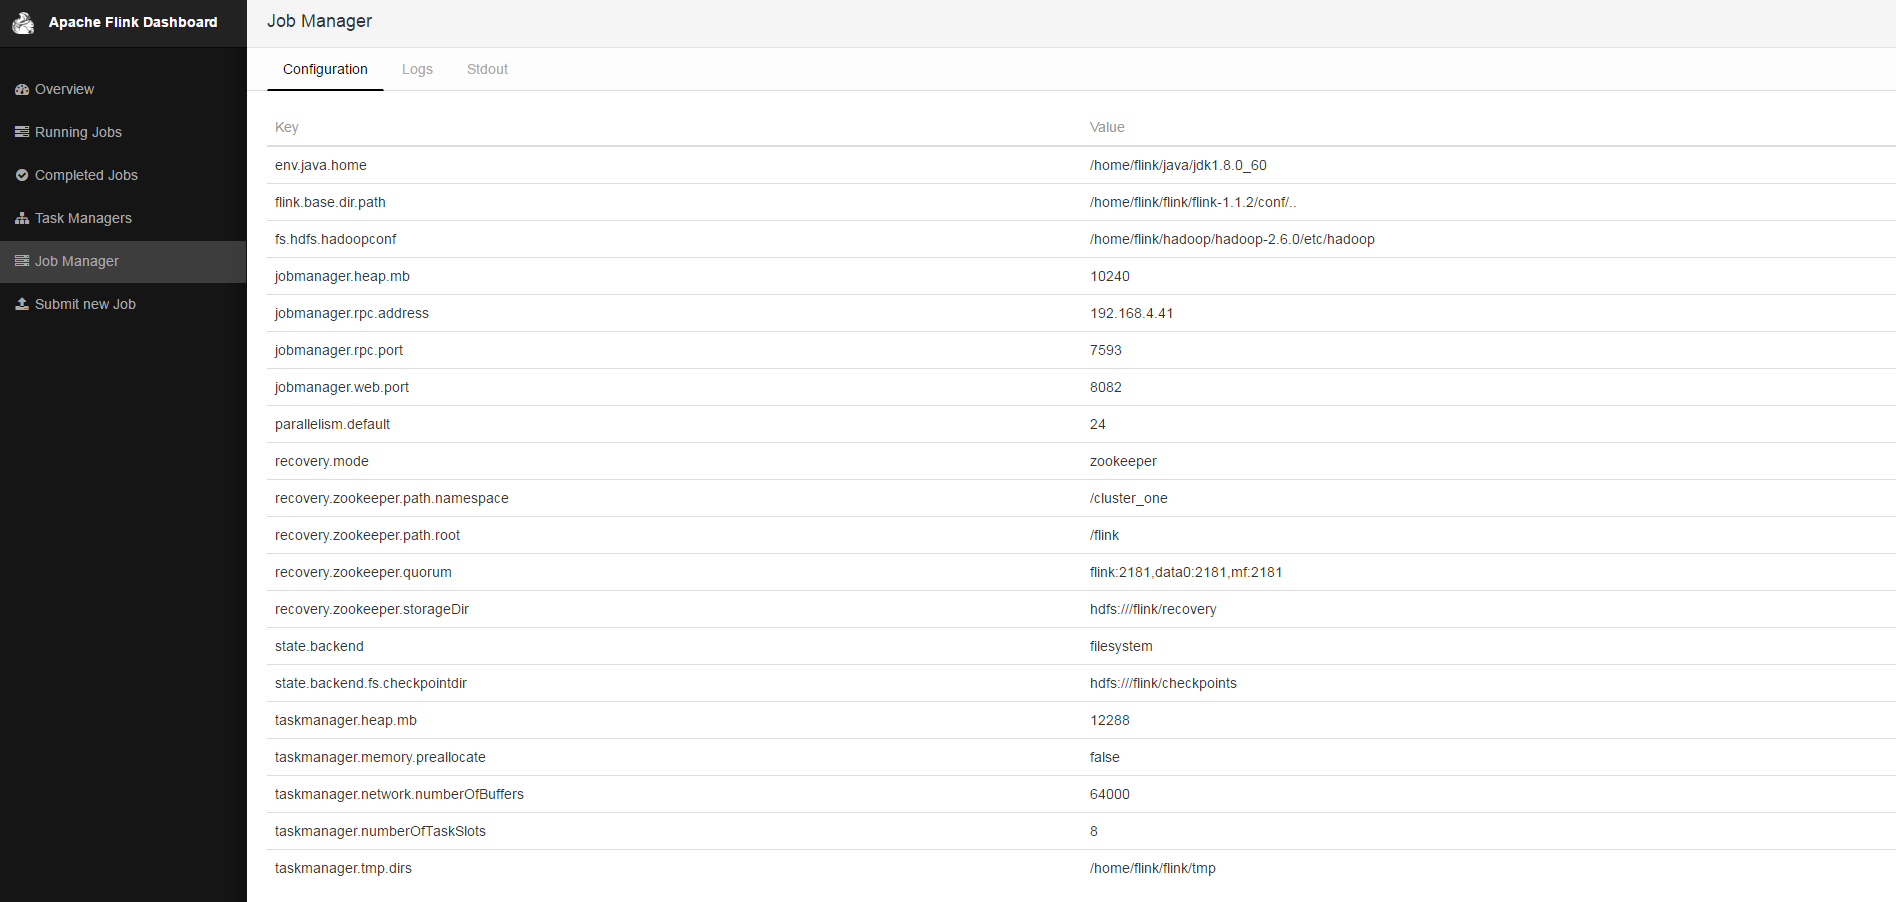
Task: Select the jobmanager.web.port key
Action: 342,387
